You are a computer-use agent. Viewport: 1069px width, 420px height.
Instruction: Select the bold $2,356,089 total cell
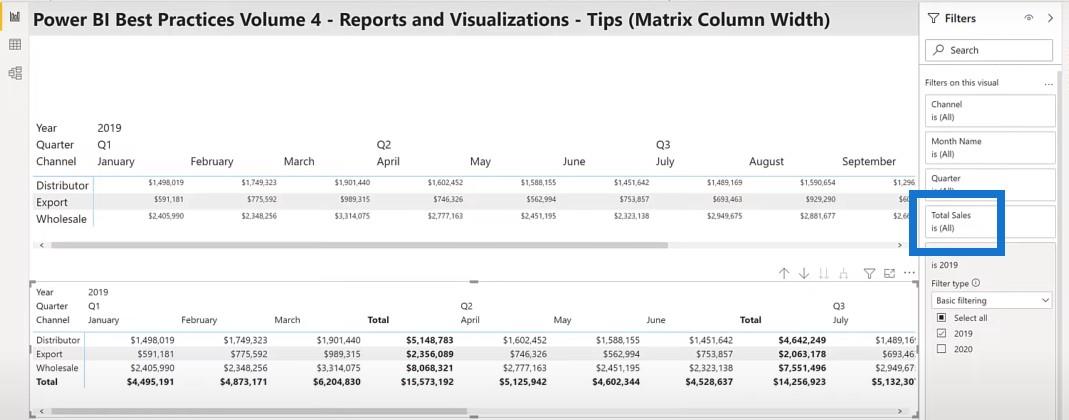430,354
